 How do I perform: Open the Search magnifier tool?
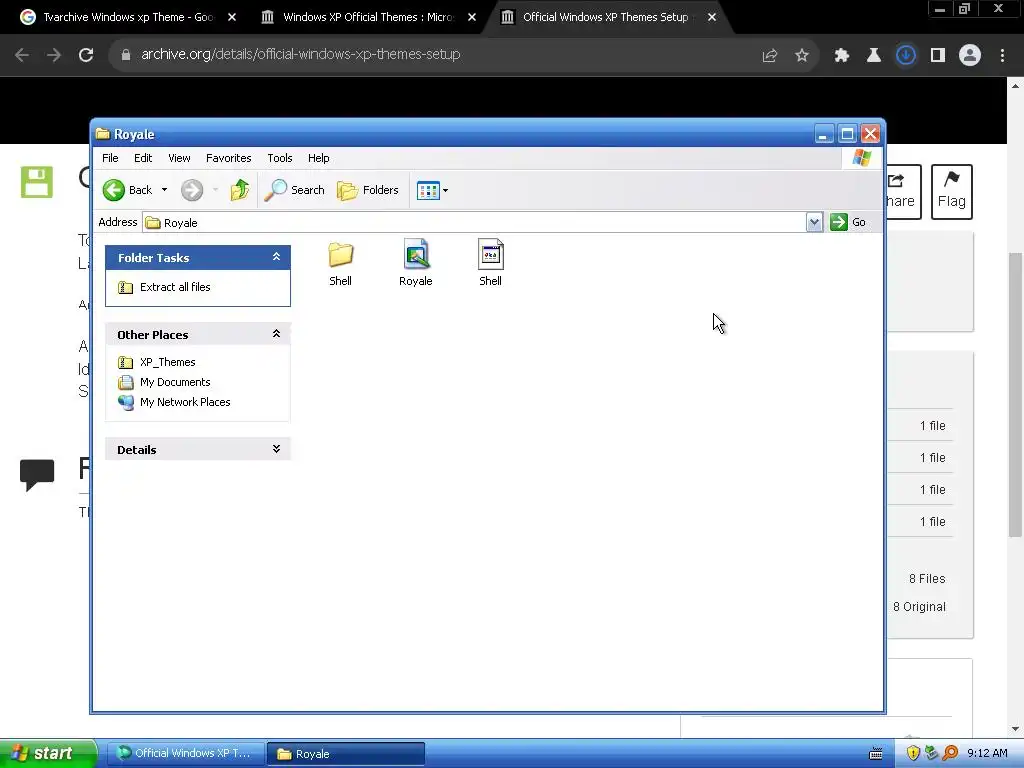pos(295,190)
